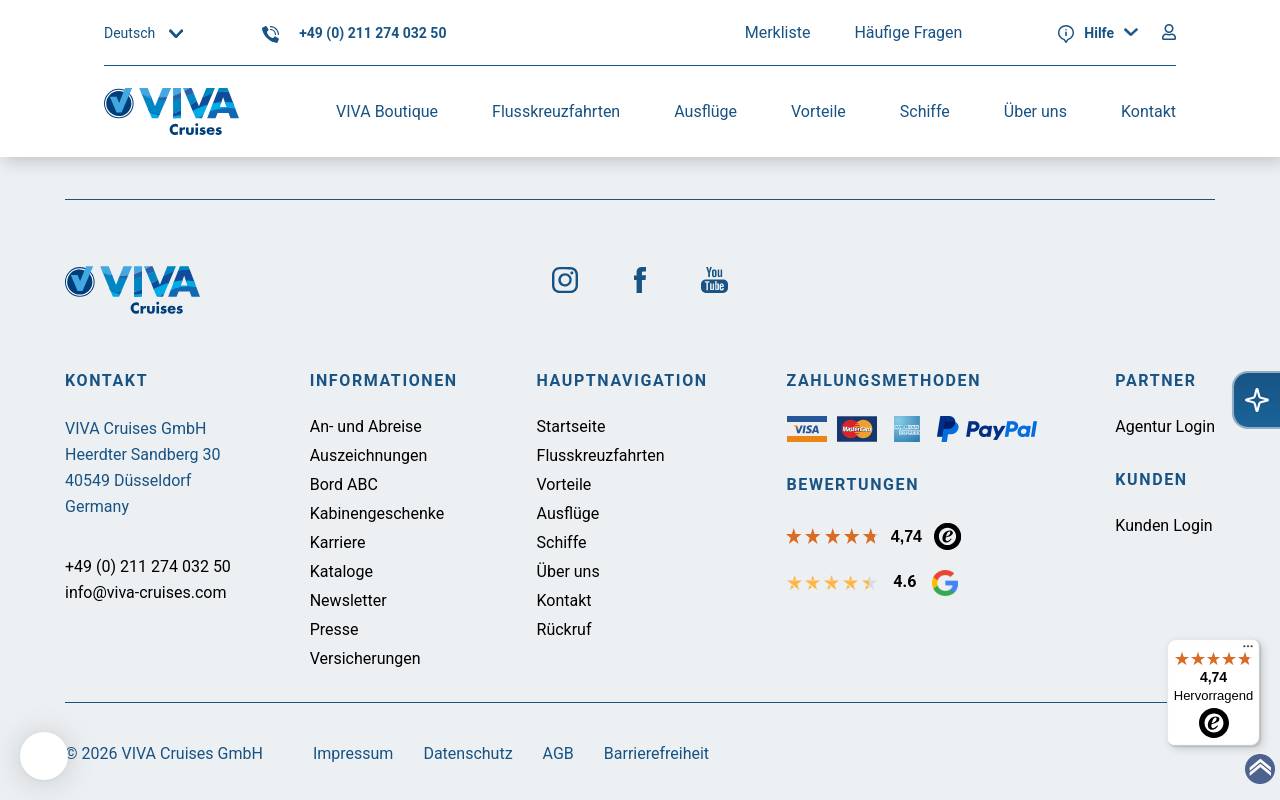Click the VIVA Cruises footer logo
The height and width of the screenshot is (800, 1280).
(132, 290)
